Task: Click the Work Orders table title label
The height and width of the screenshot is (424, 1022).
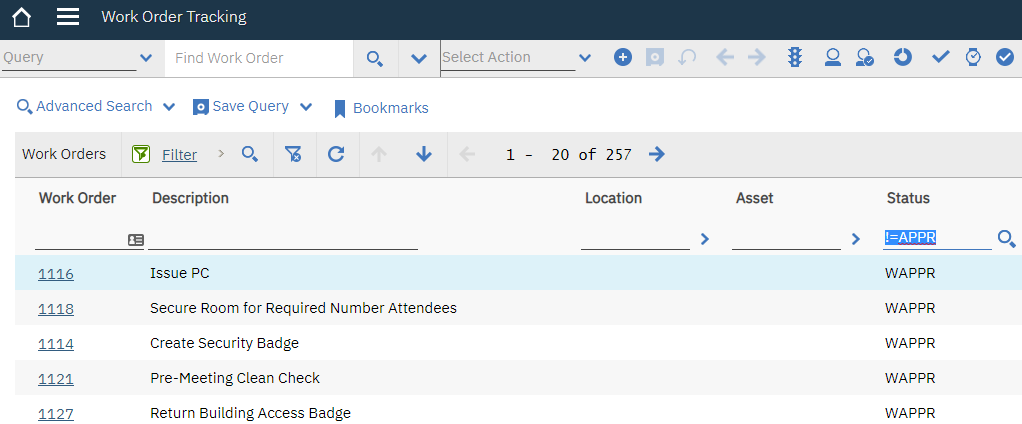Action: click(64, 154)
